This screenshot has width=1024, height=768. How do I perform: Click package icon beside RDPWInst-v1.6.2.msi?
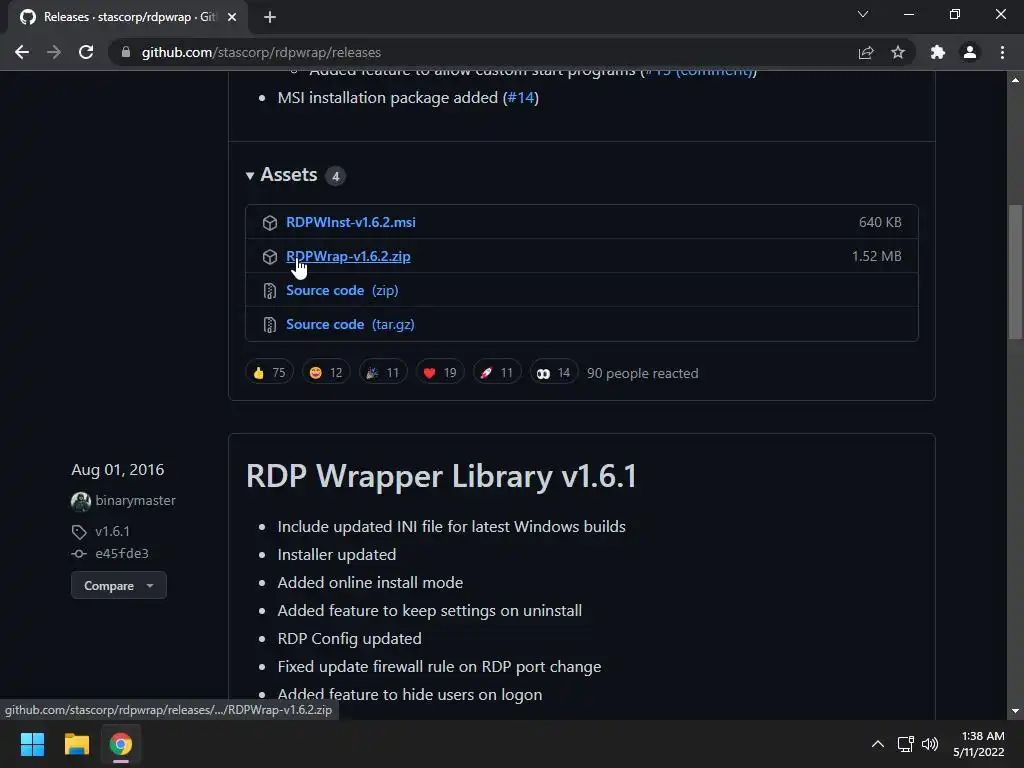click(x=270, y=223)
